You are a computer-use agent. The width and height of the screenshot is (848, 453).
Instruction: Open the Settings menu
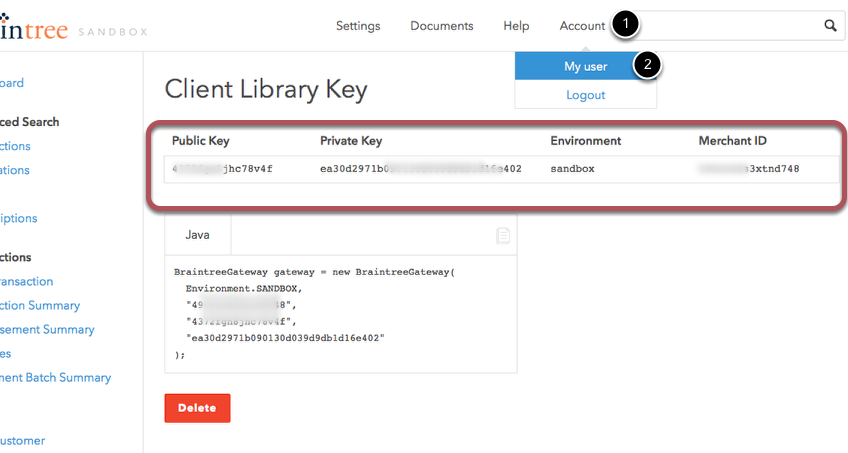click(x=358, y=26)
